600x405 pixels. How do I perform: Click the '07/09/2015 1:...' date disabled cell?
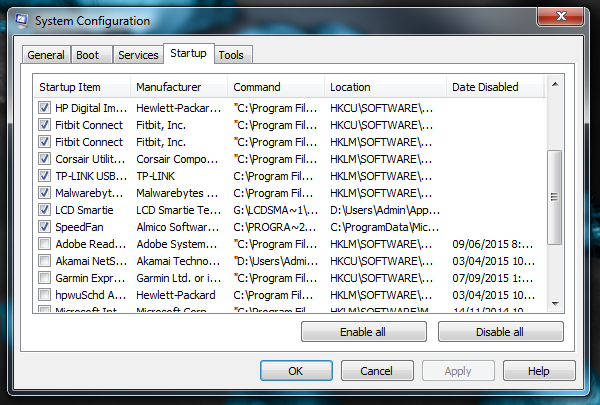tap(492, 278)
